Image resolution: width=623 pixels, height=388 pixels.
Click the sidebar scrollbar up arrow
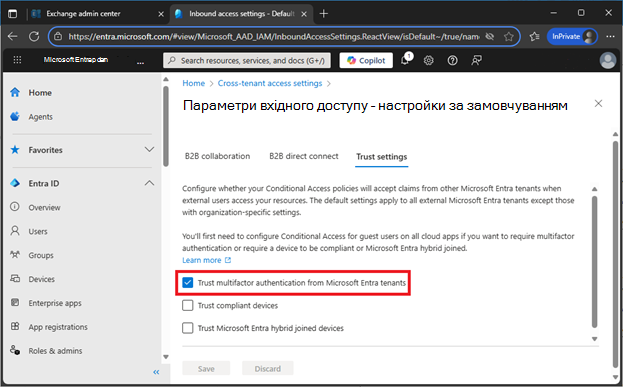click(x=166, y=79)
